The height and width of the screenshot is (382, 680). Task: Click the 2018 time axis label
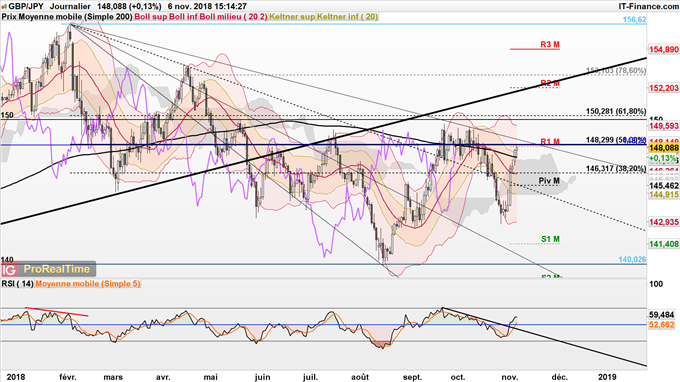[16, 377]
